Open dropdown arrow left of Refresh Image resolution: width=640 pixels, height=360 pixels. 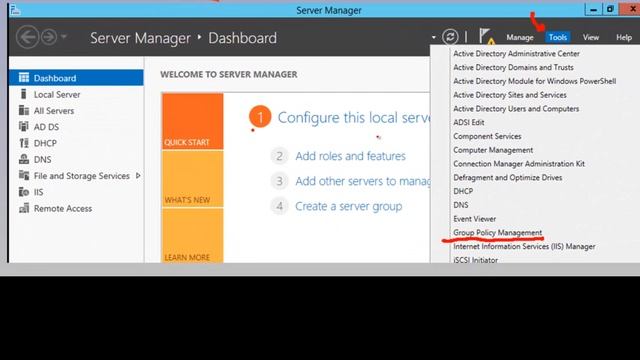click(433, 37)
